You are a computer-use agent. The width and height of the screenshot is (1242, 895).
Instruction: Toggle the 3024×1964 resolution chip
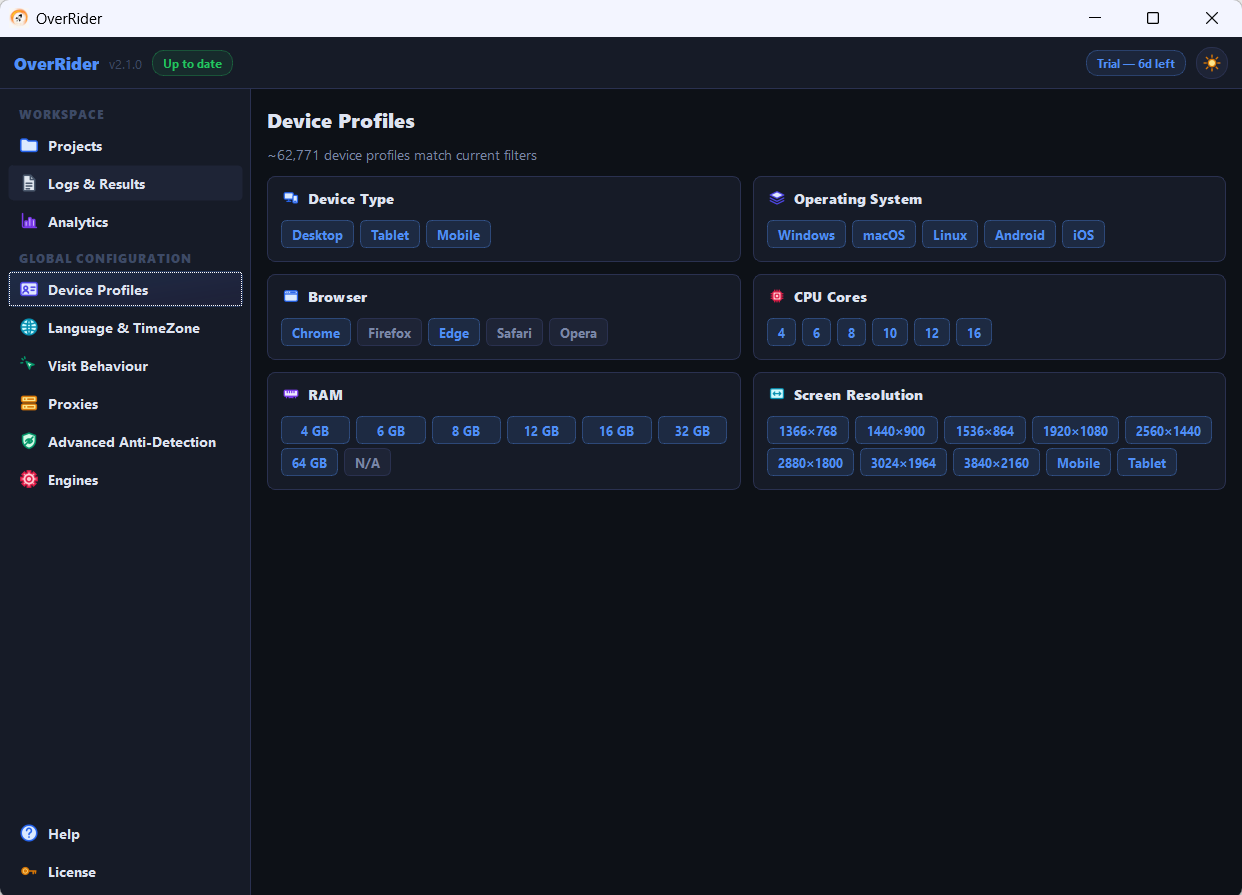pyautogui.click(x=904, y=463)
